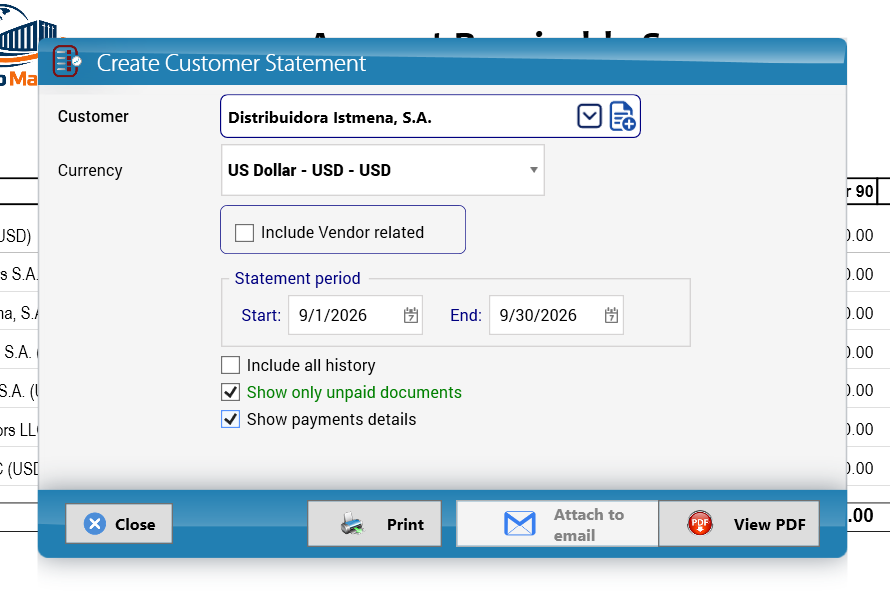Viewport: 890px width, 600px height.
Task: Uncheck Show only unpaid documents
Action: [x=230, y=392]
